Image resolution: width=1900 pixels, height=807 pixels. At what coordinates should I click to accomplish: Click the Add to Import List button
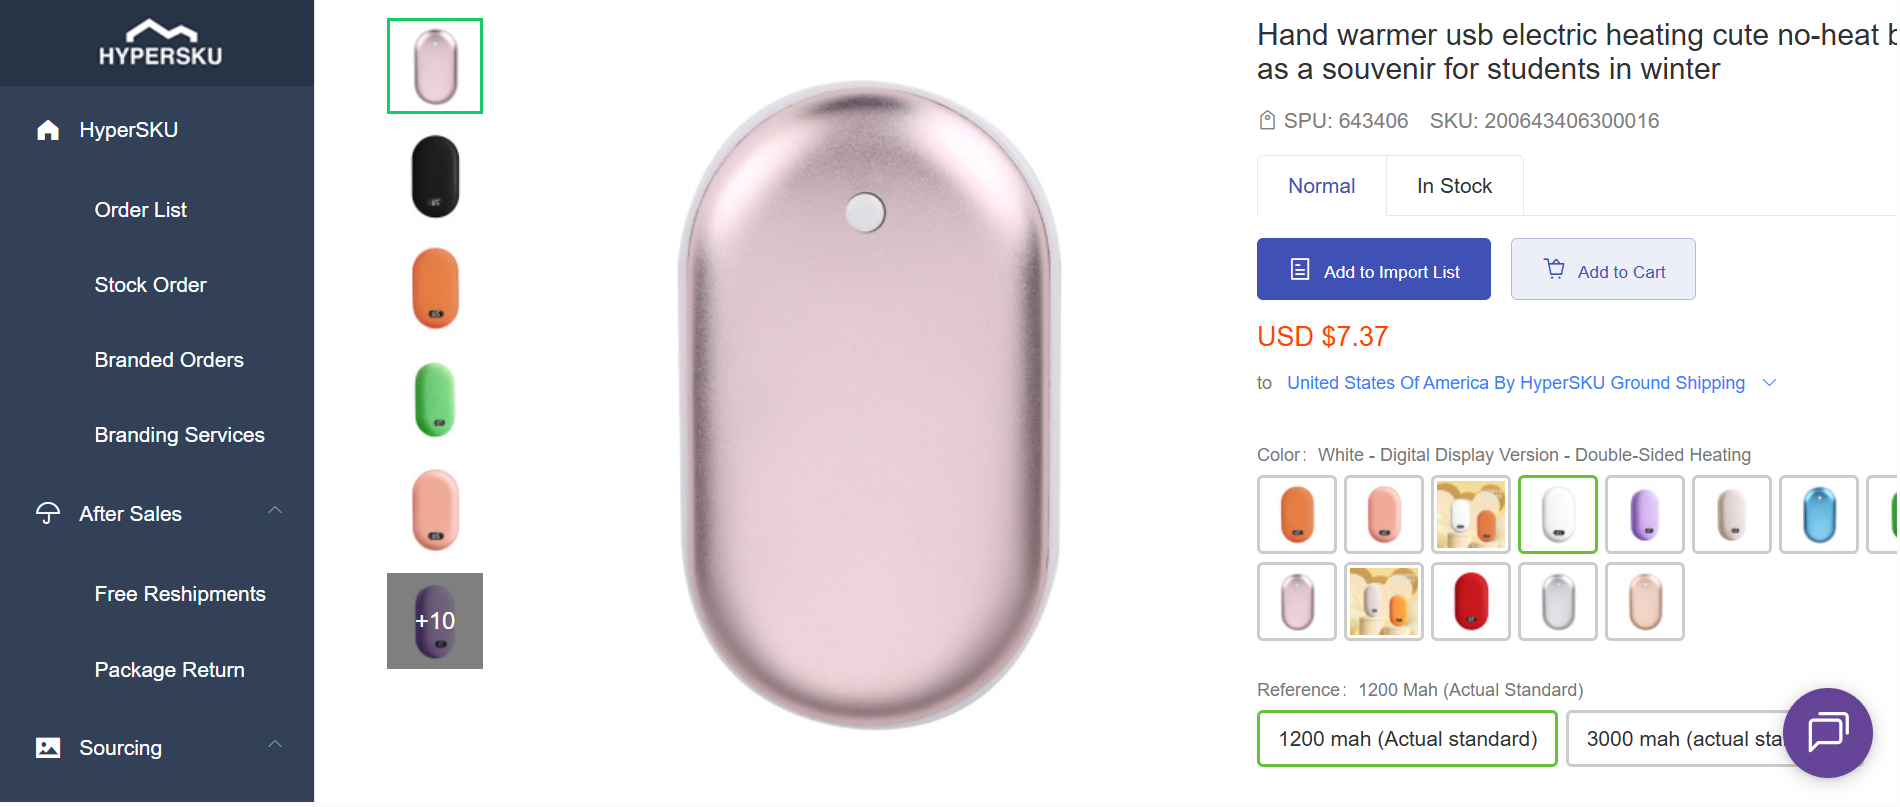[1373, 269]
